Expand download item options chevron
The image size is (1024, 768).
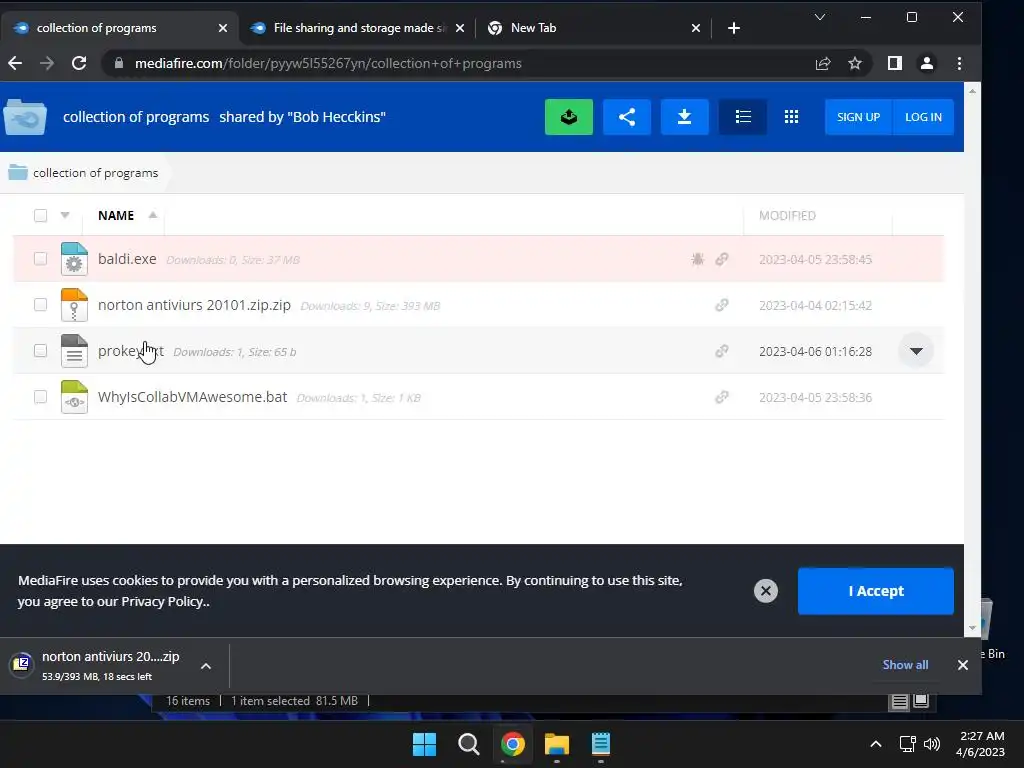pyautogui.click(x=206, y=666)
